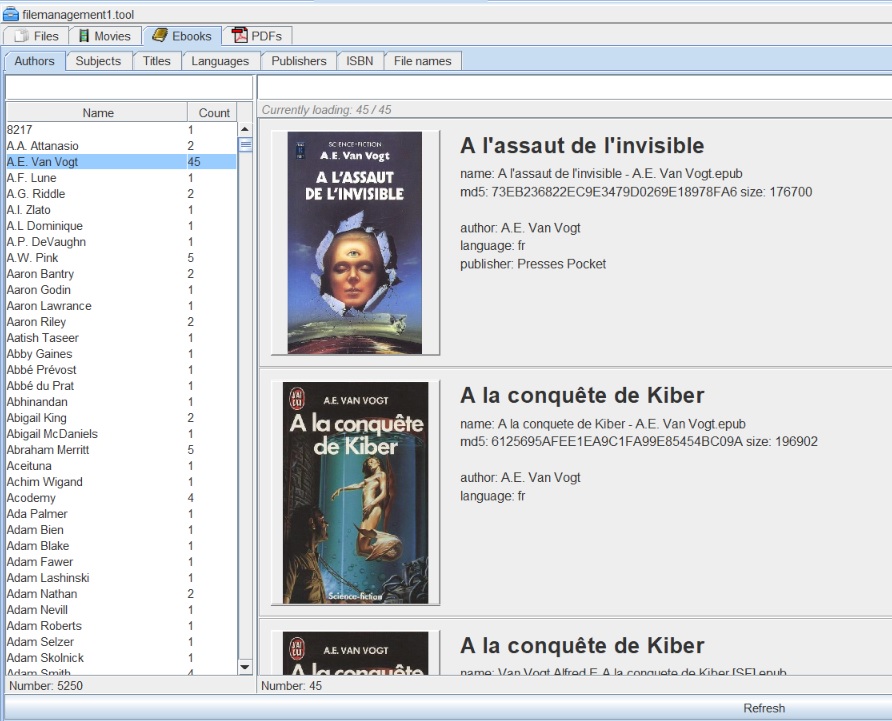The width and height of the screenshot is (892, 721).
Task: Select author "Adam Roberts"
Action: coord(121,625)
